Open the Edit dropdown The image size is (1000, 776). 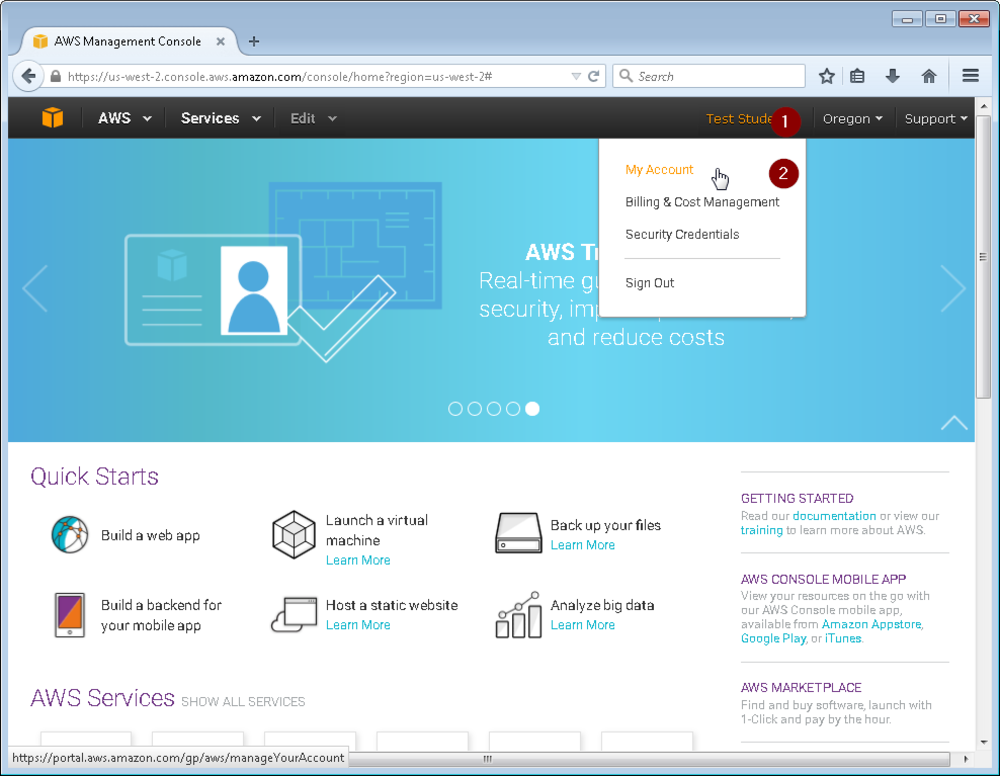click(x=313, y=118)
